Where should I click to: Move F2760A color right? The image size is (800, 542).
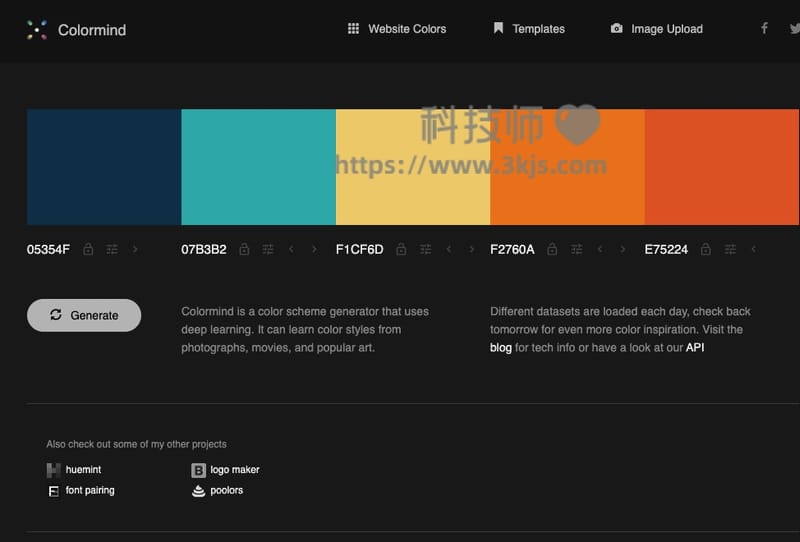(x=622, y=249)
